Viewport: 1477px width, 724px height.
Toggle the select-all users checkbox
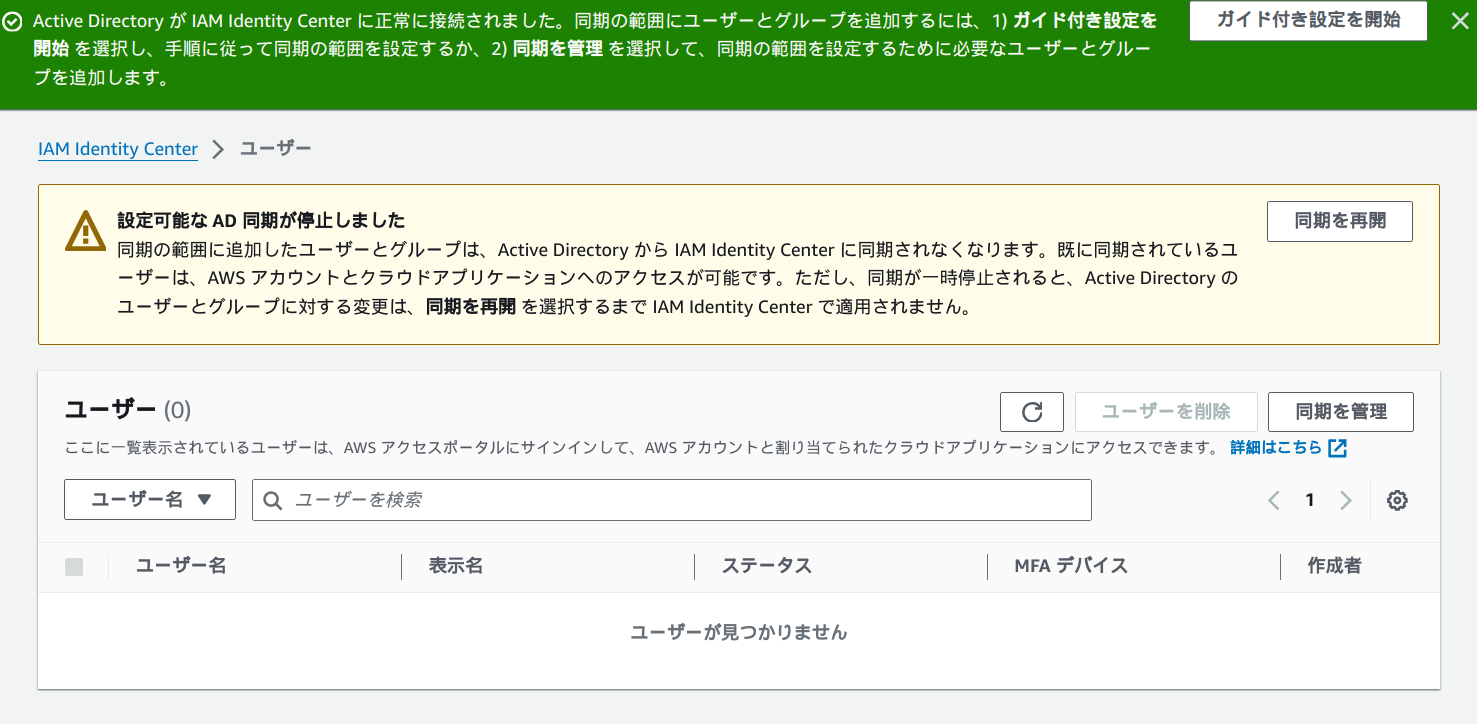tap(74, 567)
